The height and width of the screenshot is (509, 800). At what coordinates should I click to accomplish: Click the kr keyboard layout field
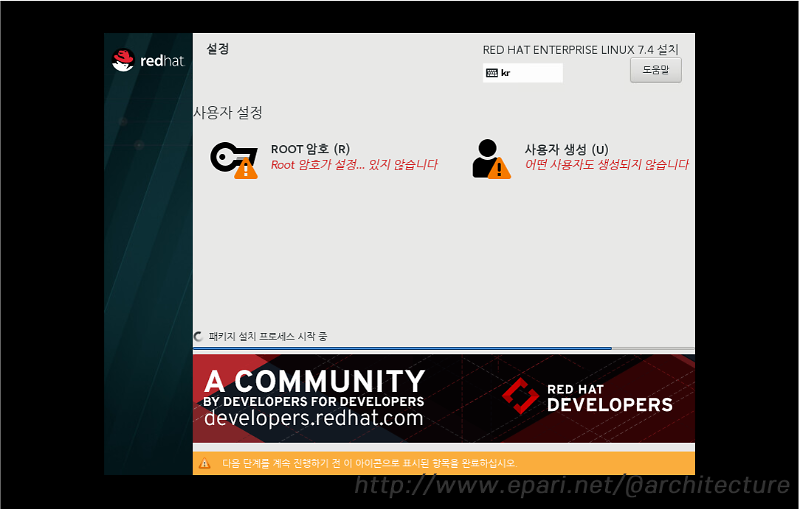click(522, 73)
